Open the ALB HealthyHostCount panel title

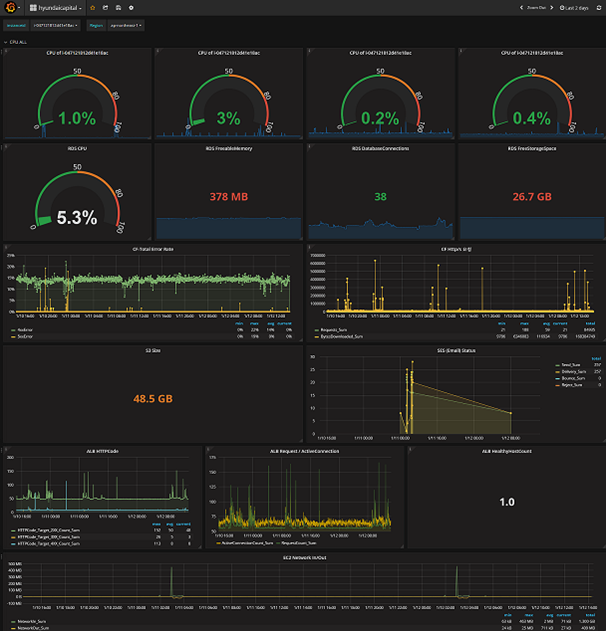point(507,452)
